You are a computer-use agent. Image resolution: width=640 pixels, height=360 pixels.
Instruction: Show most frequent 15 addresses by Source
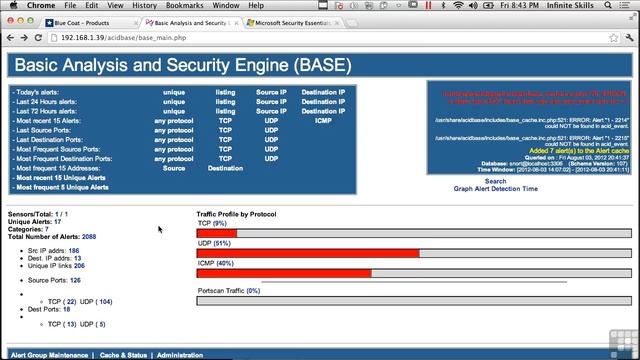pos(174,168)
